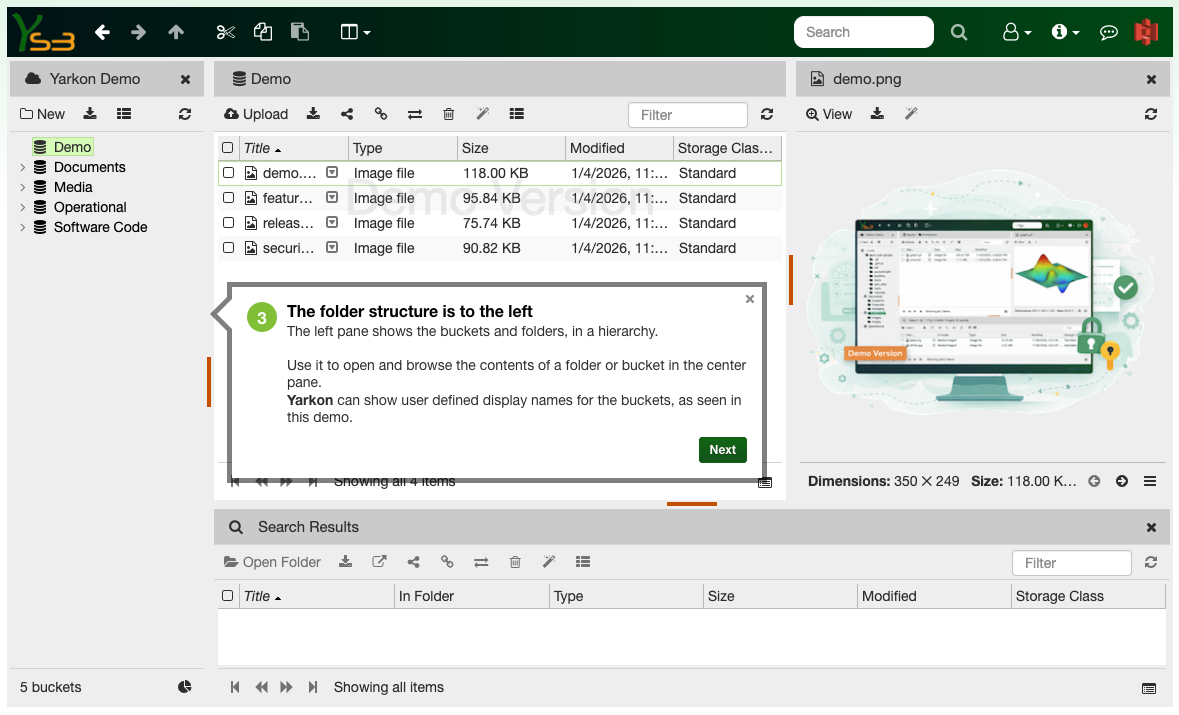Toggle select-all checkbox in Demo table header
This screenshot has height=715, width=1179.
click(x=229, y=148)
